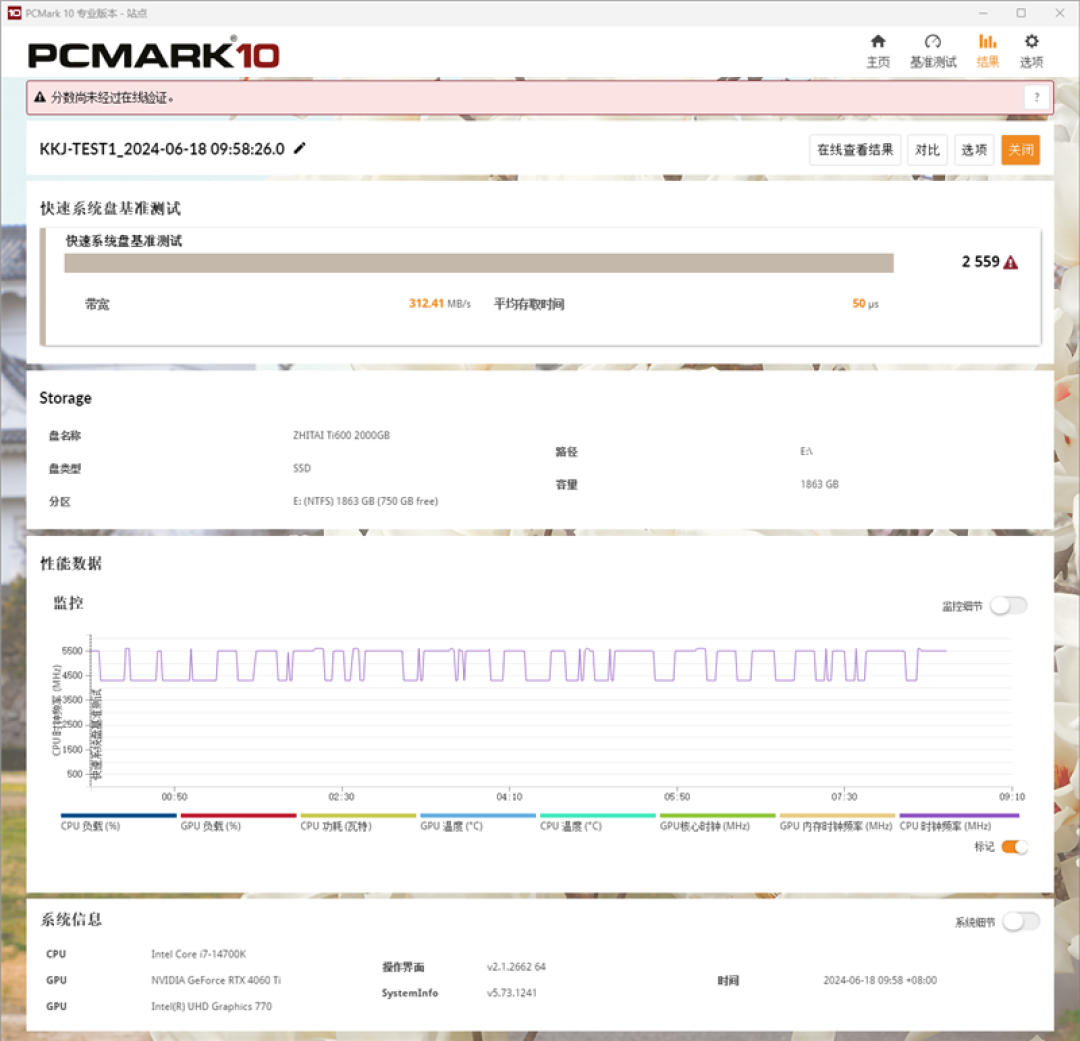Click the time value 2024-06-18 09:58 +08:00

880,980
